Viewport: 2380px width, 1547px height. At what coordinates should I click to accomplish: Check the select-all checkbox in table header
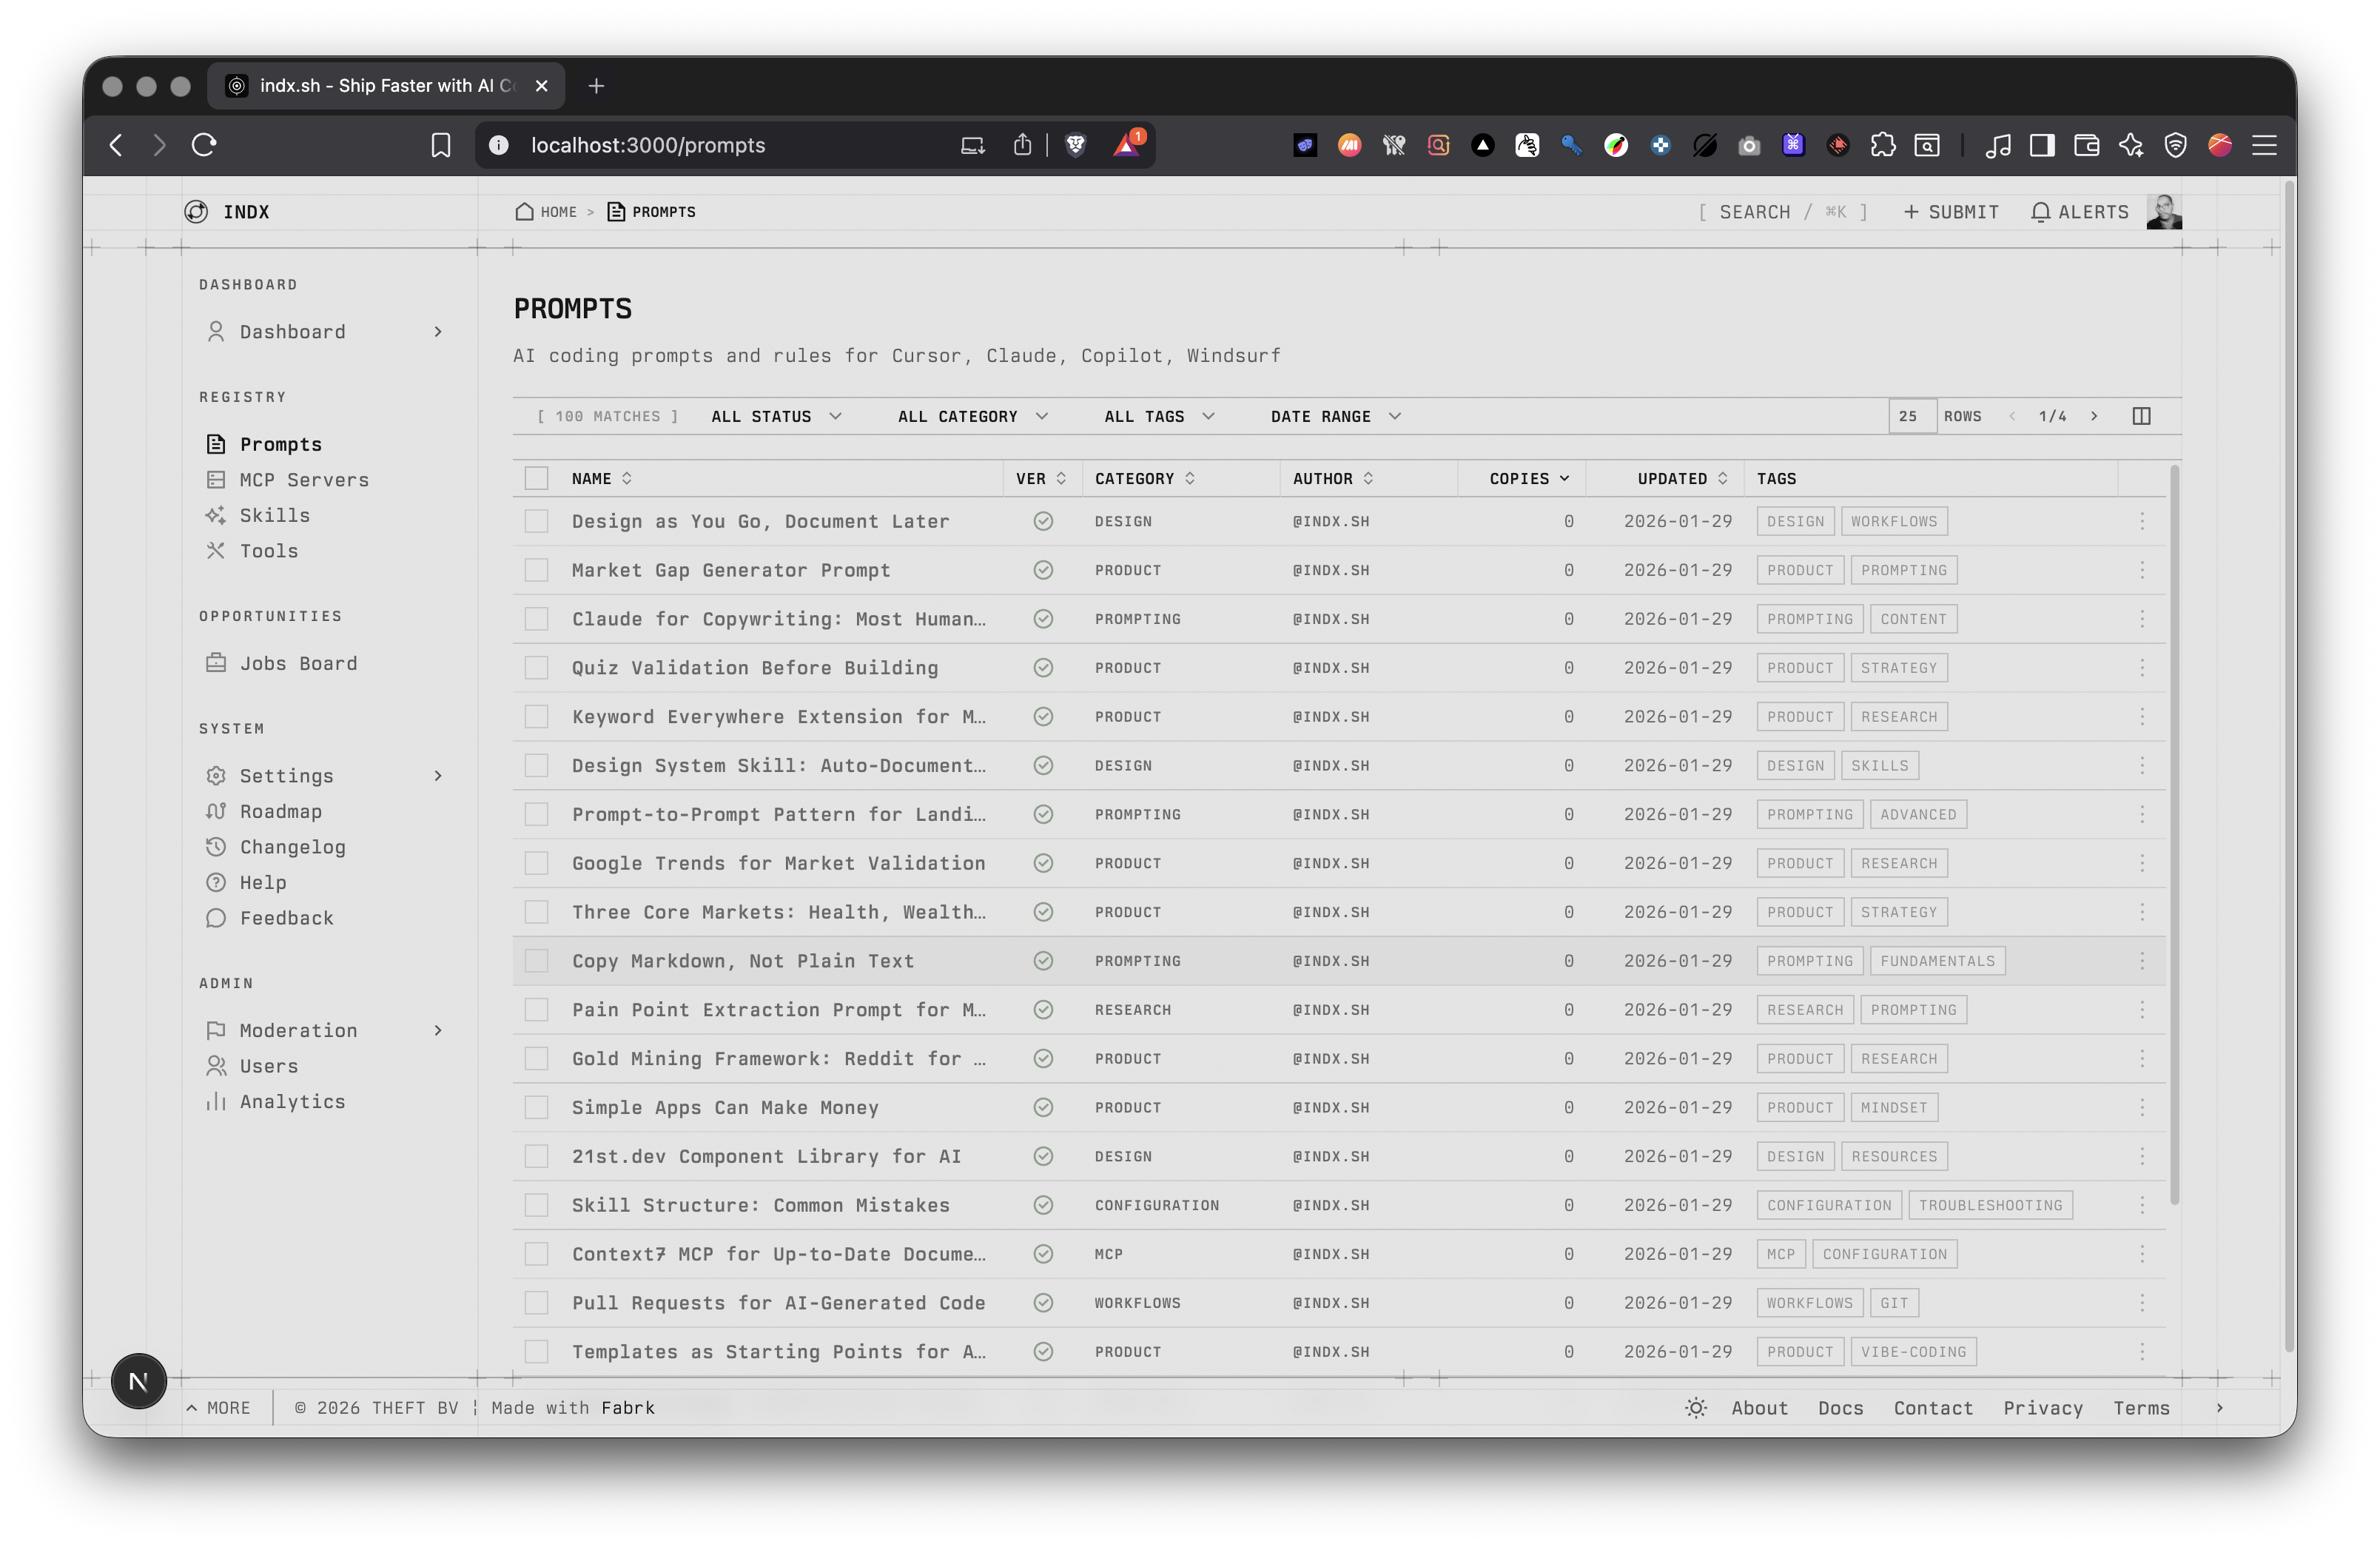(x=537, y=479)
